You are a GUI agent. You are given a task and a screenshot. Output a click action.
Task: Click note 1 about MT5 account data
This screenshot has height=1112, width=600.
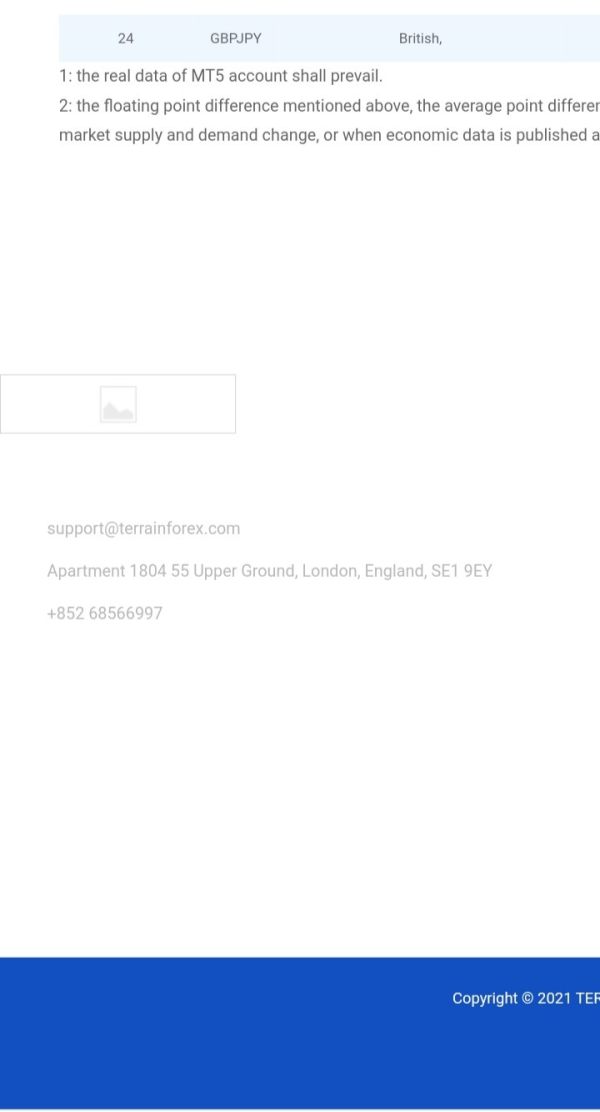tap(221, 76)
